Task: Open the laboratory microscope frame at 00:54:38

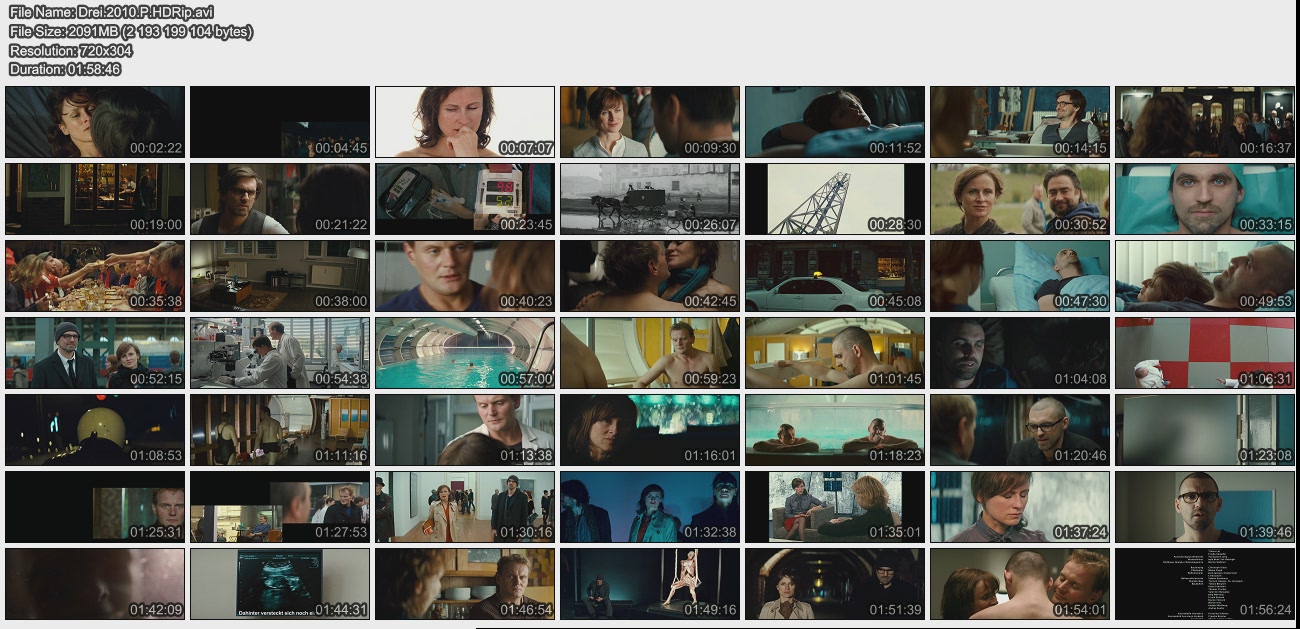Action: pyautogui.click(x=280, y=353)
